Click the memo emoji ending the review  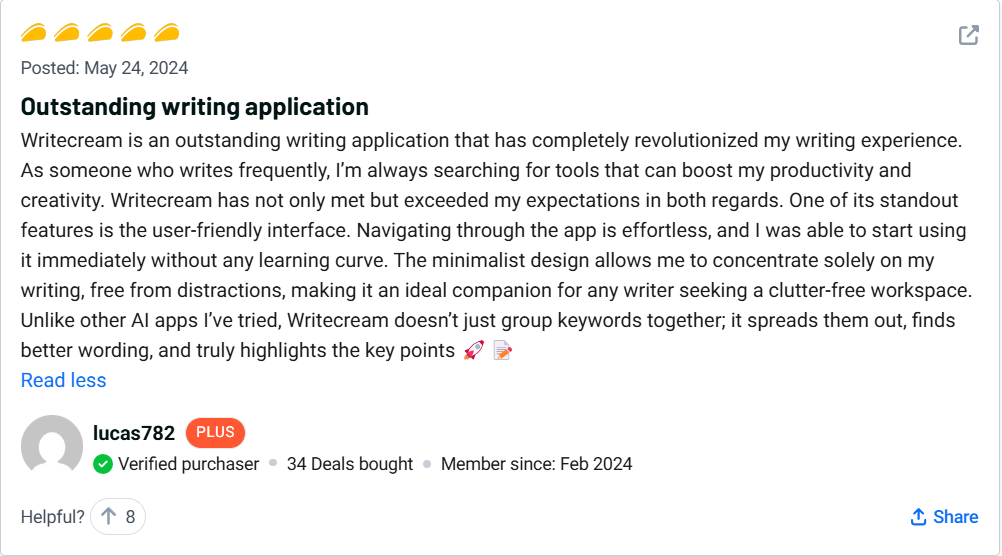(503, 351)
